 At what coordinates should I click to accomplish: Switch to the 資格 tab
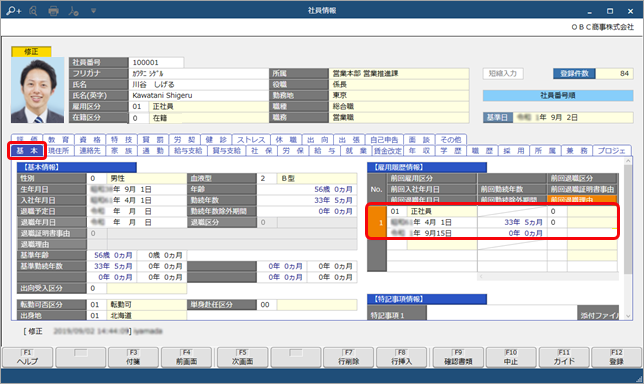[90, 140]
